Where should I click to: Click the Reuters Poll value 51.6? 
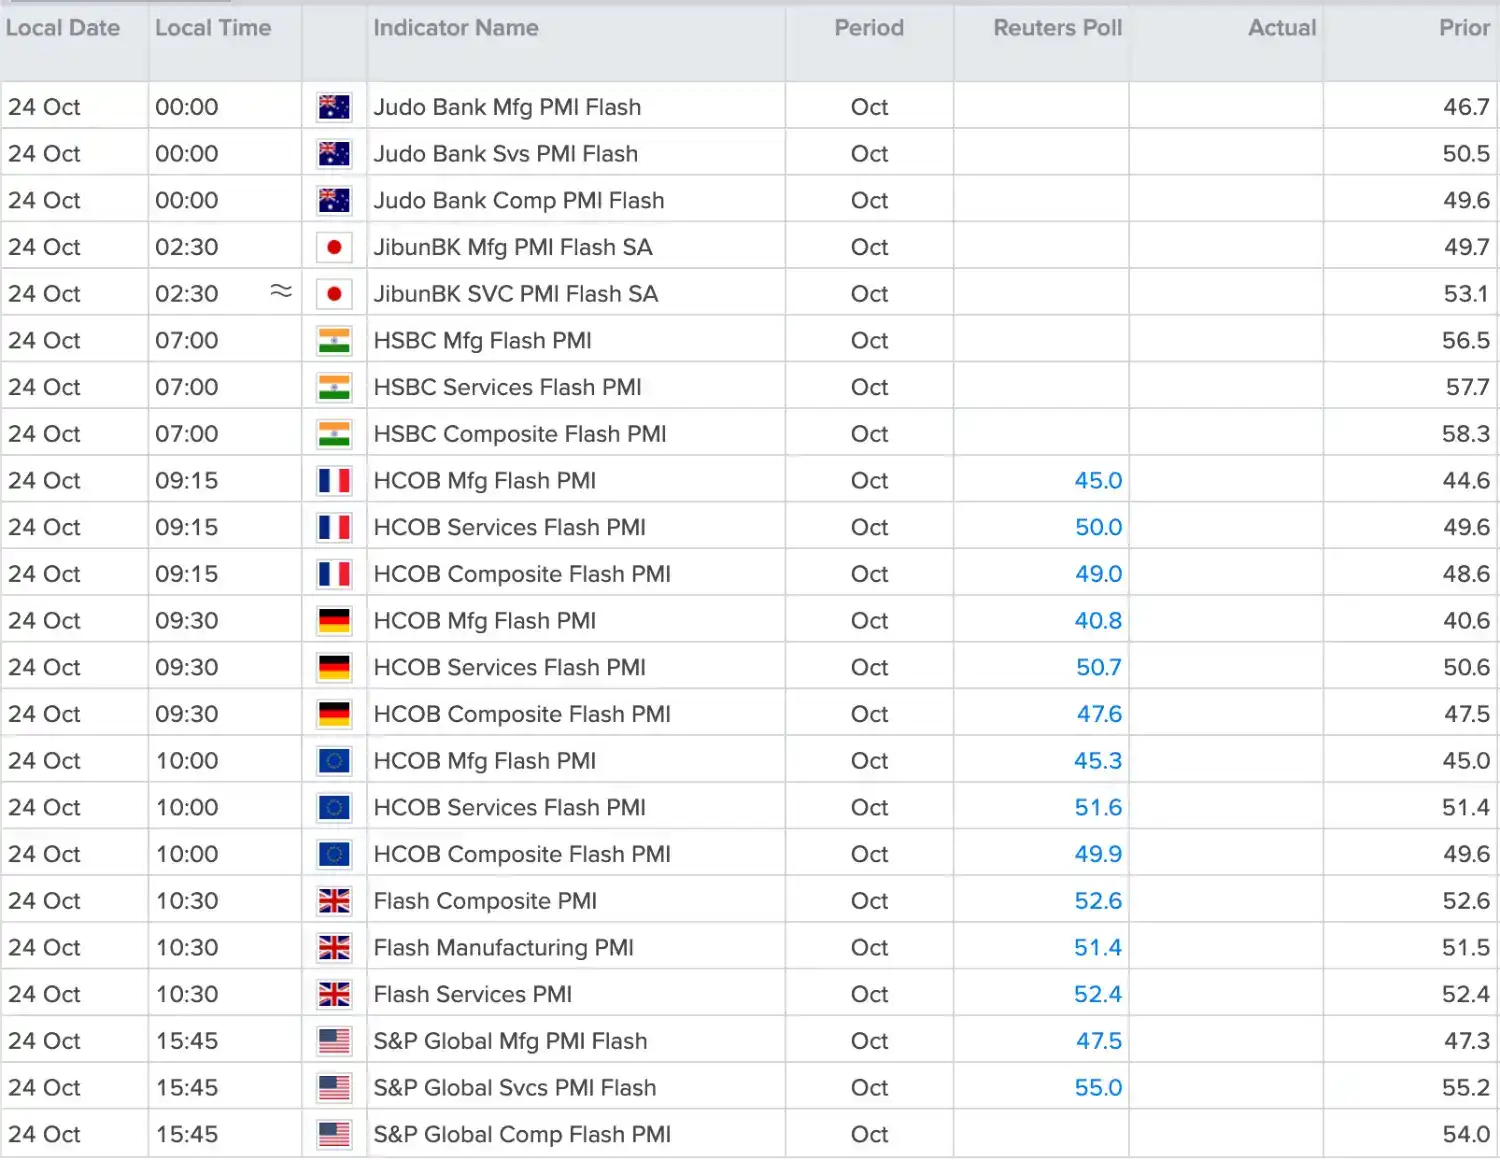click(x=1098, y=807)
